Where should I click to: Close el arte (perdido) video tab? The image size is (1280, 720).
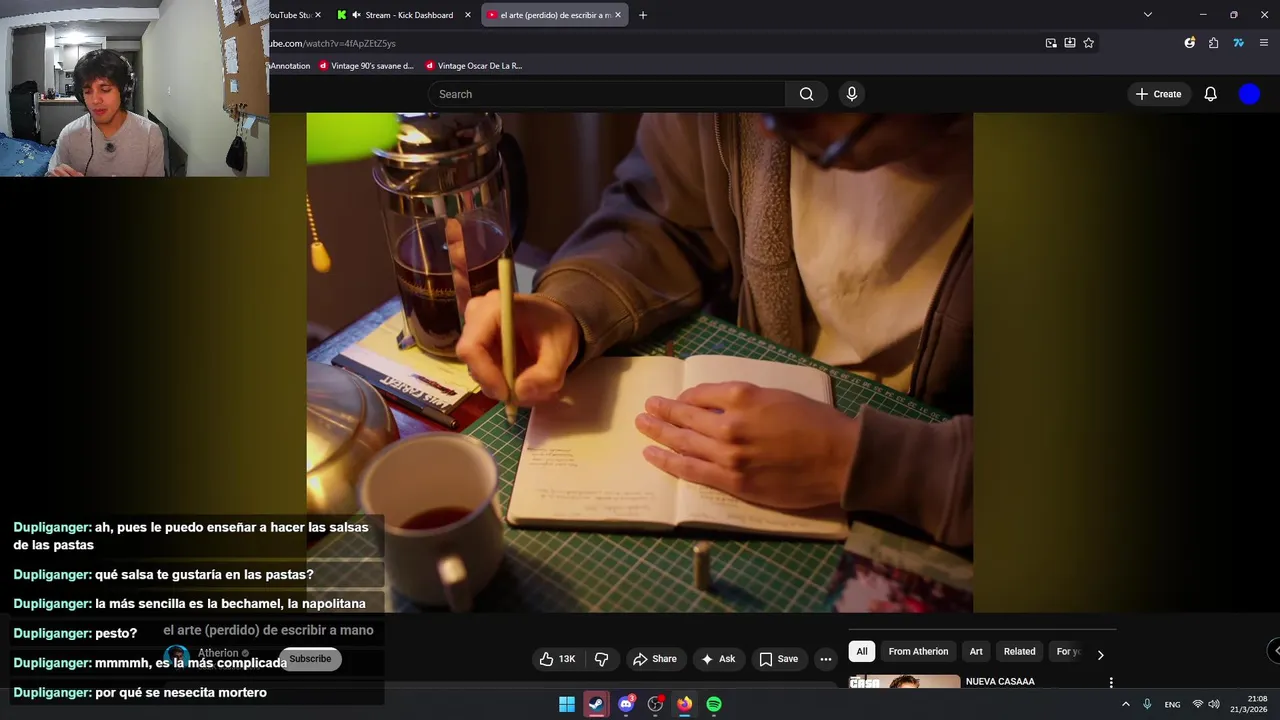coord(618,15)
